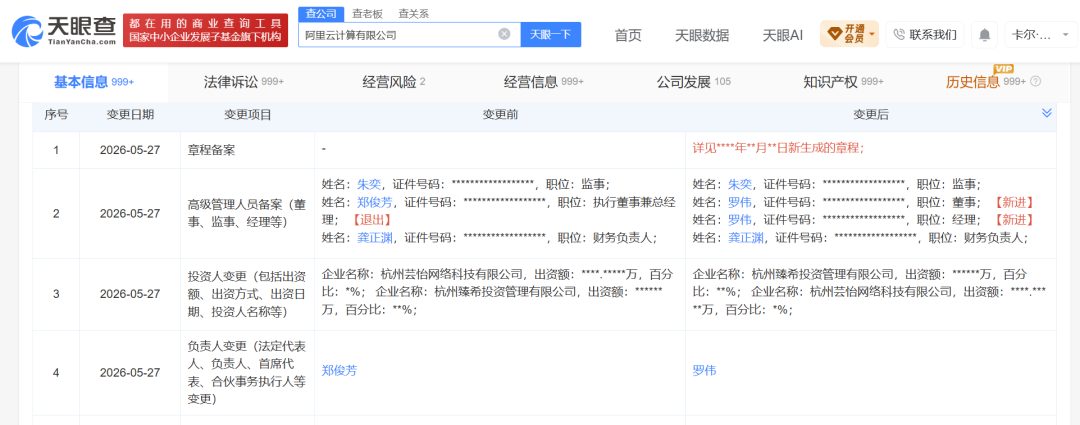Open 龚正渊 link in 变更前 column
The image size is (1080, 425).
pos(375,238)
